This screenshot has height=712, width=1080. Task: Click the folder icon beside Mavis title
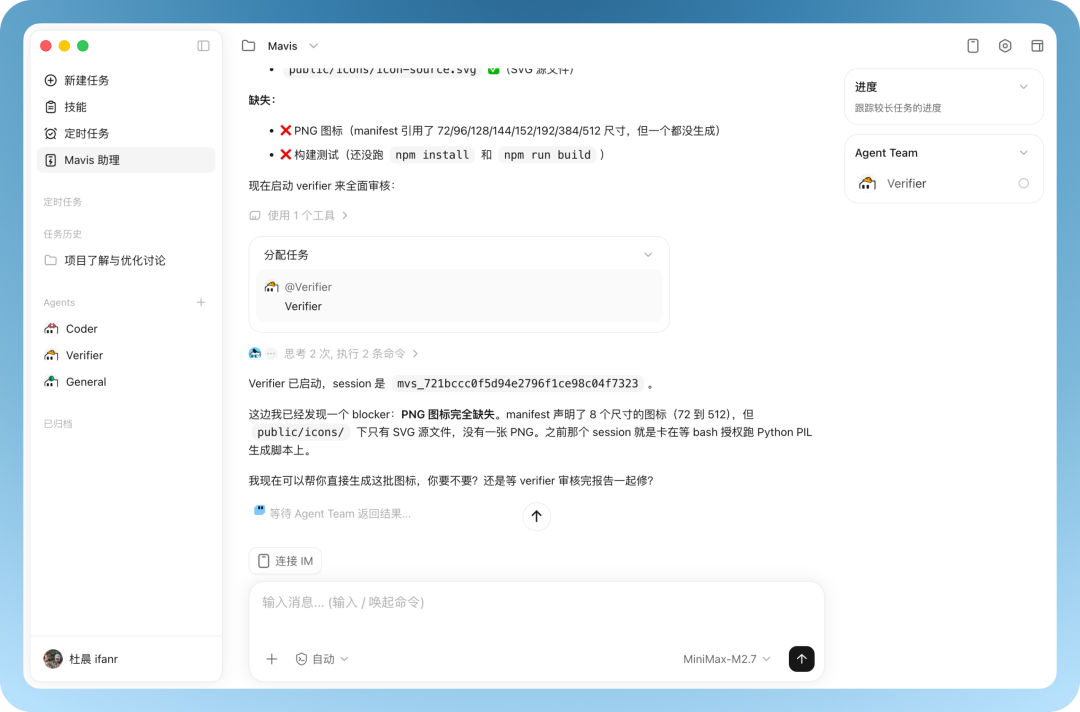(249, 46)
